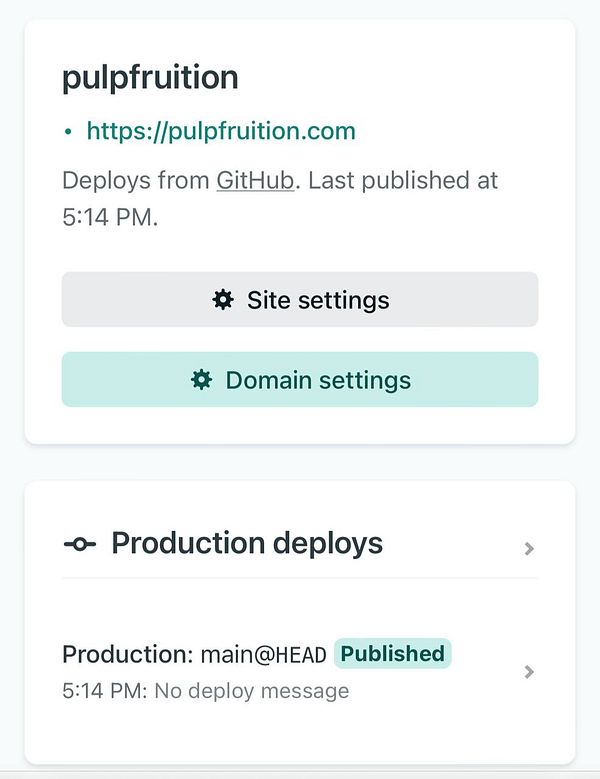The width and height of the screenshot is (600, 779).
Task: Click the No deploy message text
Action: [252, 691]
